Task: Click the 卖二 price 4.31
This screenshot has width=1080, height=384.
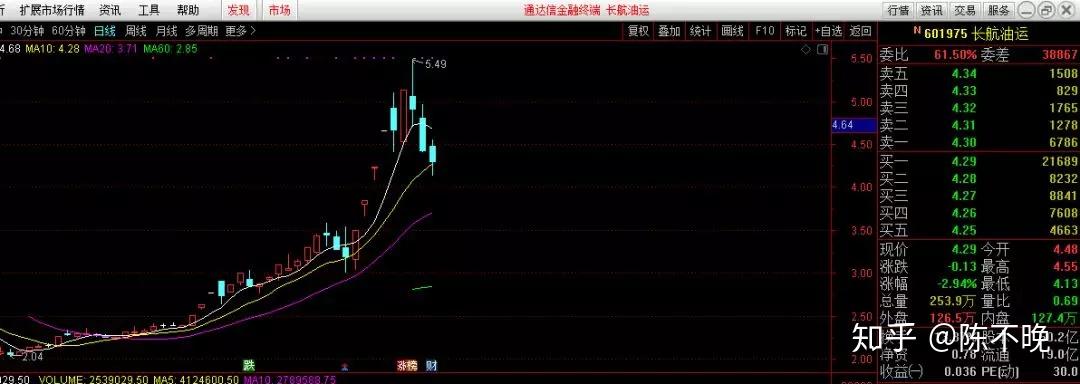Action: 964,125
